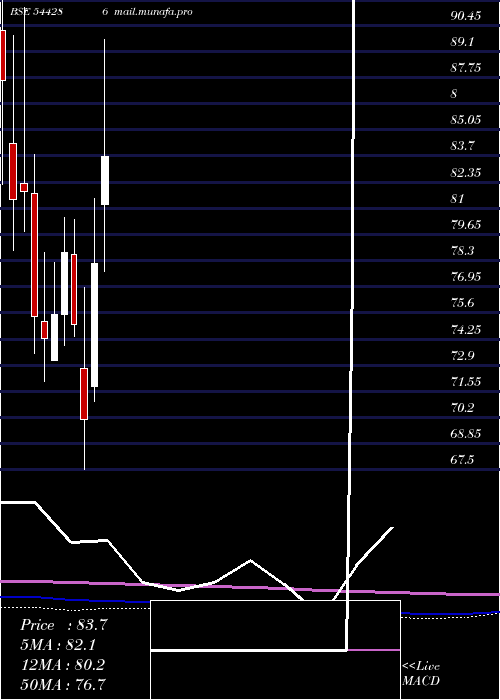The width and height of the screenshot is (500, 700).
Task: Click the 78.3 price axis label
Action: pos(462,251)
